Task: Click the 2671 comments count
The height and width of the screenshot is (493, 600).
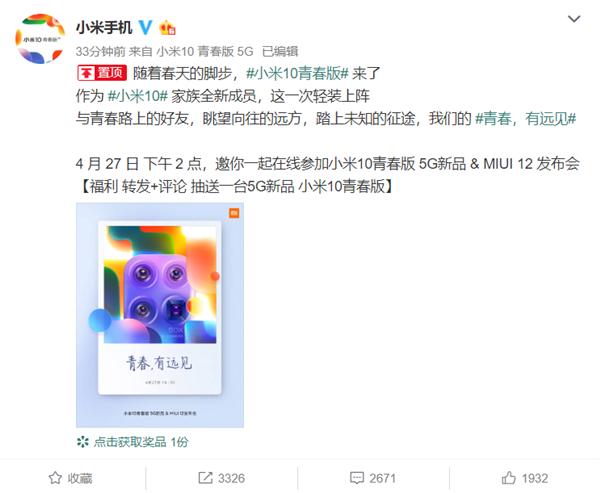Action: (x=382, y=478)
